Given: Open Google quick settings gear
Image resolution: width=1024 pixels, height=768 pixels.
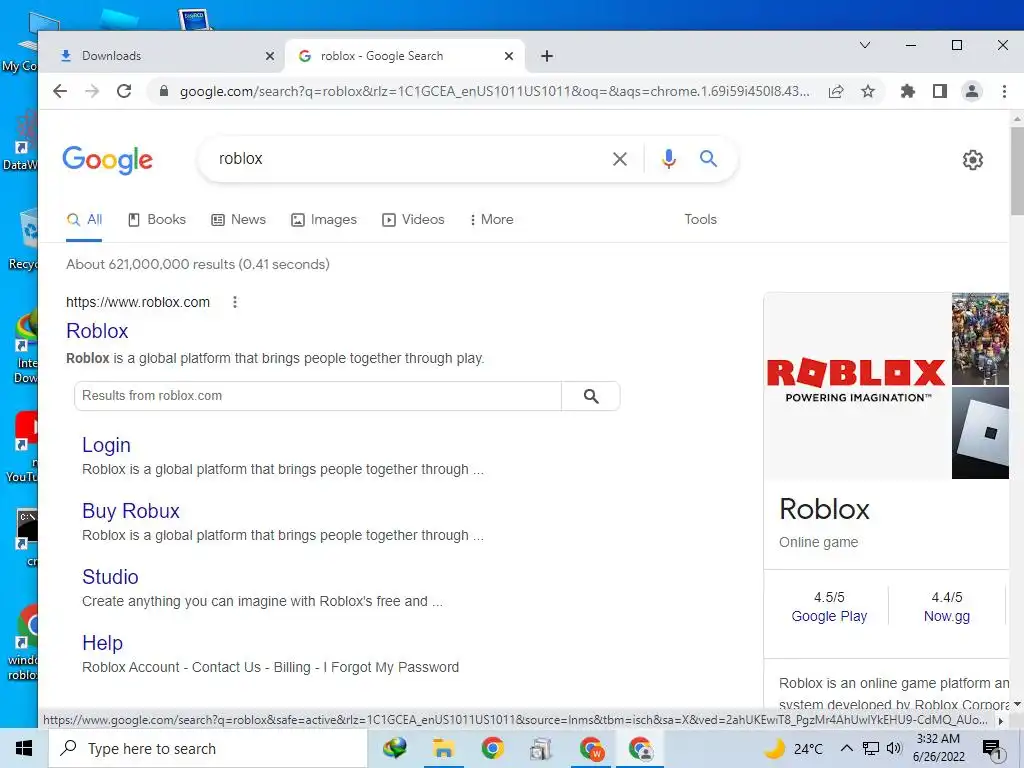Looking at the screenshot, I should [x=972, y=160].
